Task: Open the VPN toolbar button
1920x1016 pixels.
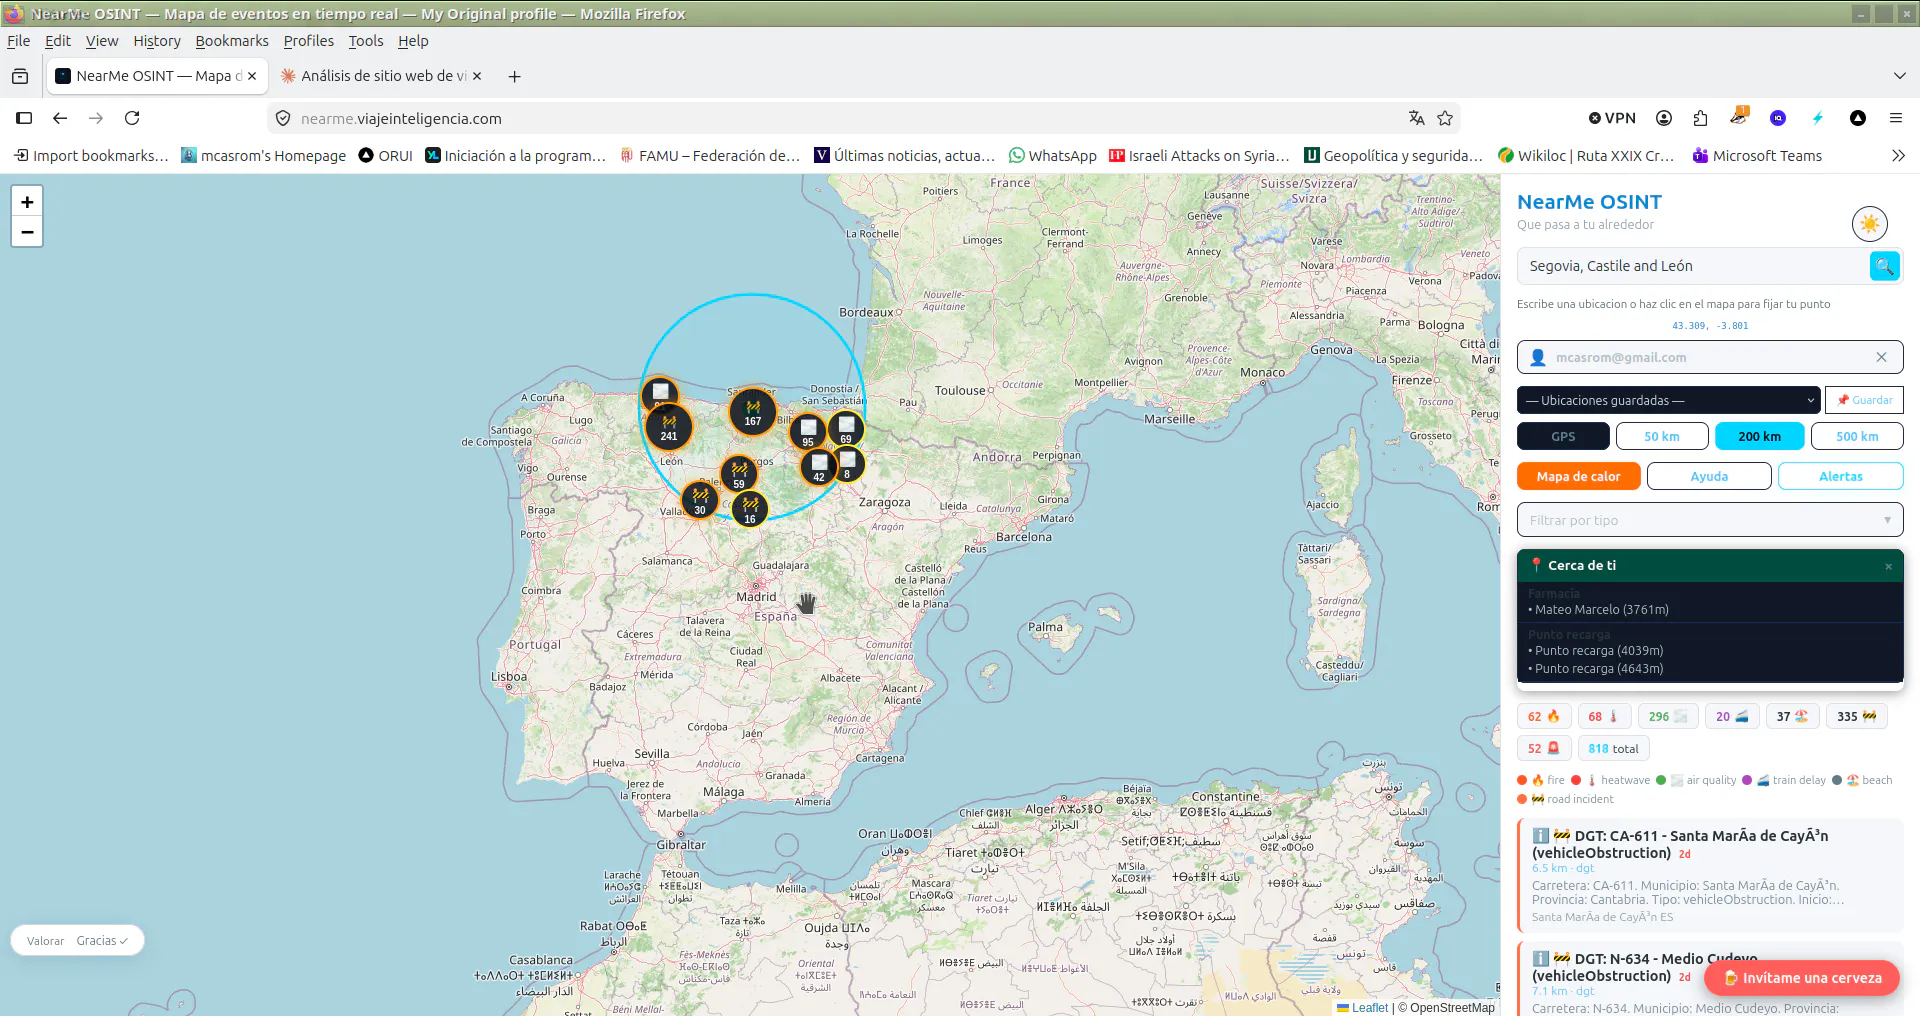Action: 1612,118
